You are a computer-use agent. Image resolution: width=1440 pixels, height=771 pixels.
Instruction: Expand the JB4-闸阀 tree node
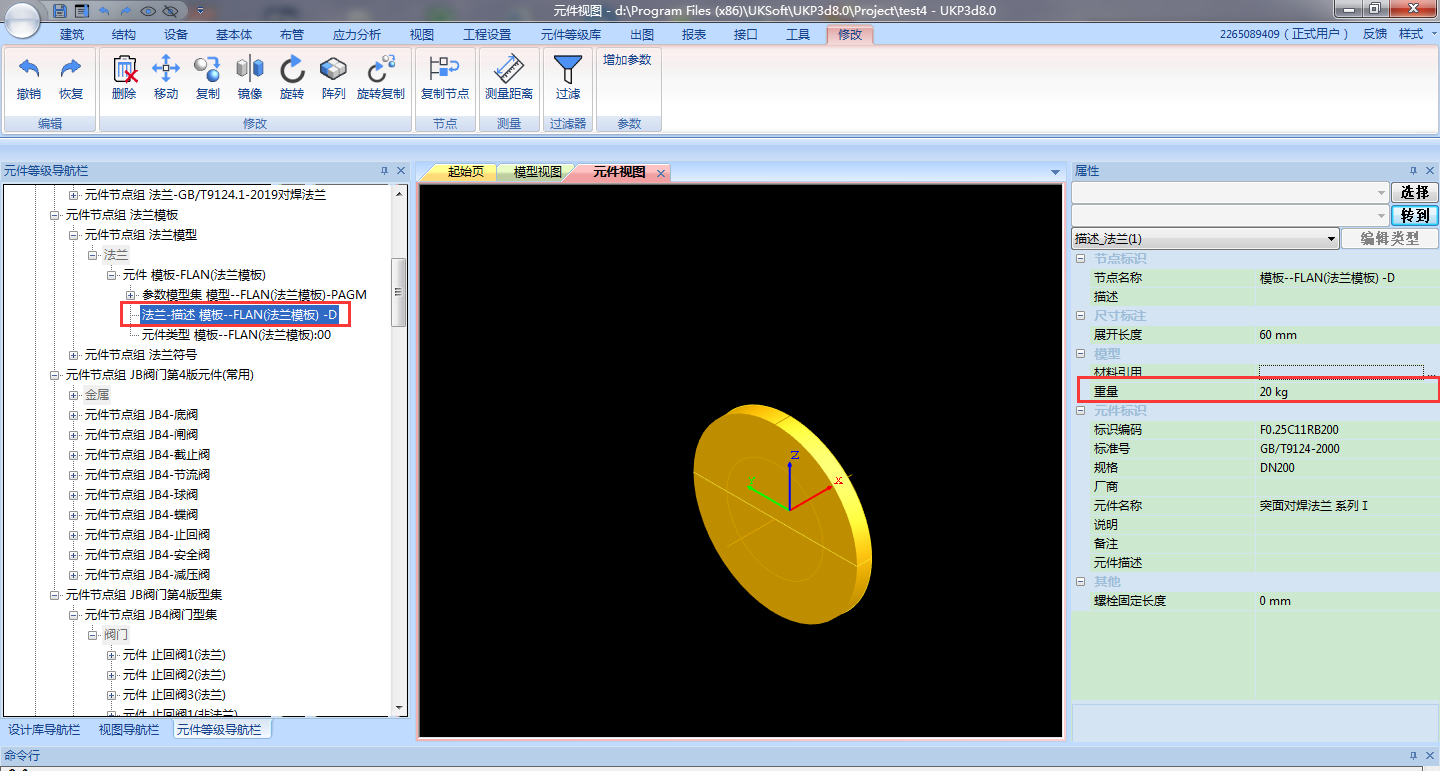coord(74,435)
